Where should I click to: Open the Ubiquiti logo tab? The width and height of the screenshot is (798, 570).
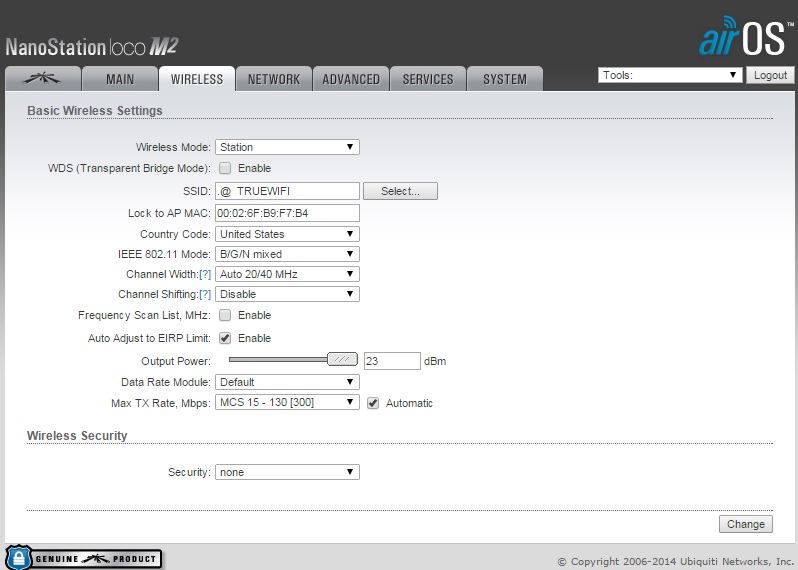[43, 79]
